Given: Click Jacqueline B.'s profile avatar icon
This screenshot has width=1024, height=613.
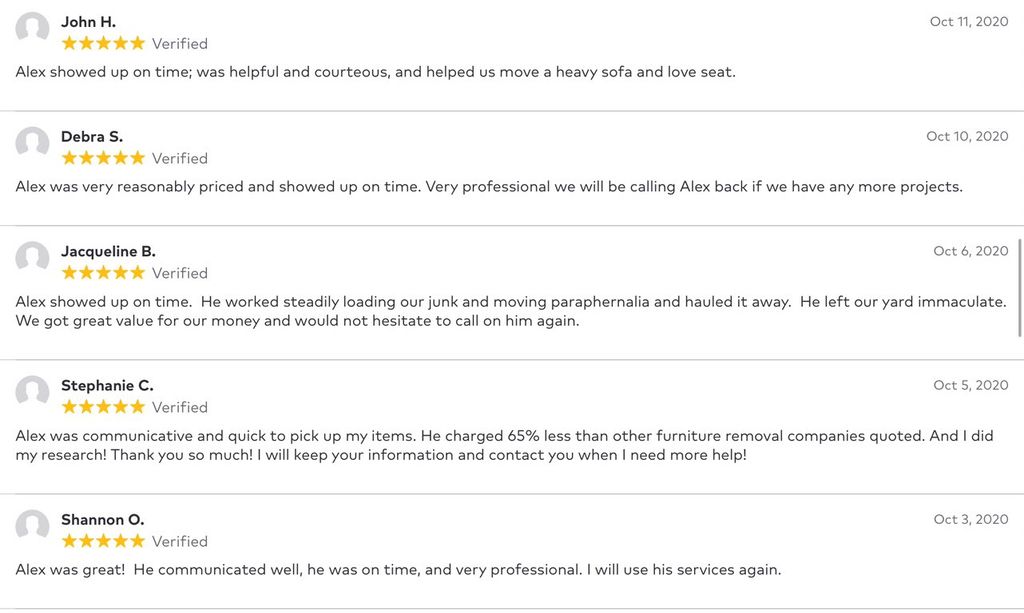Looking at the screenshot, I should 33,259.
